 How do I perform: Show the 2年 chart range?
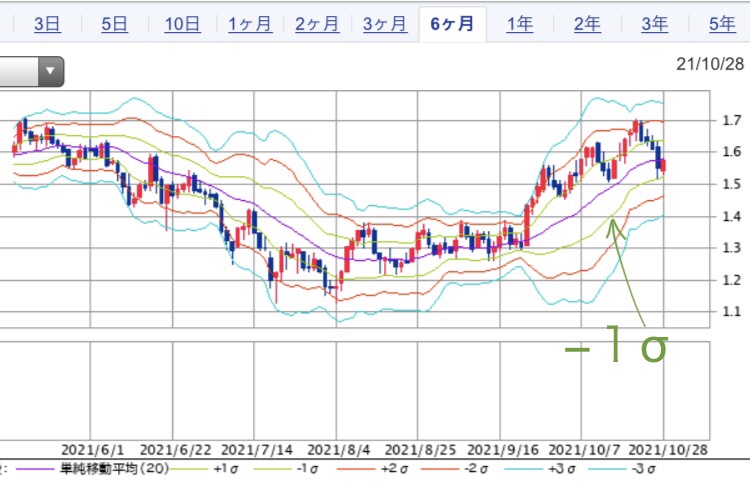pos(587,24)
